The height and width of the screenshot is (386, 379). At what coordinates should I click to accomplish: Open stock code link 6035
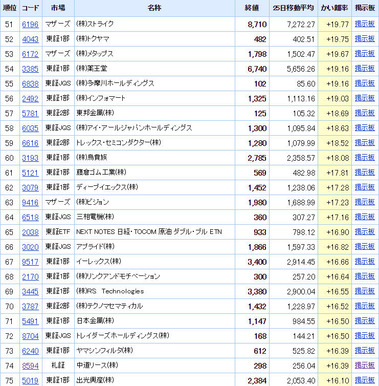(30, 128)
